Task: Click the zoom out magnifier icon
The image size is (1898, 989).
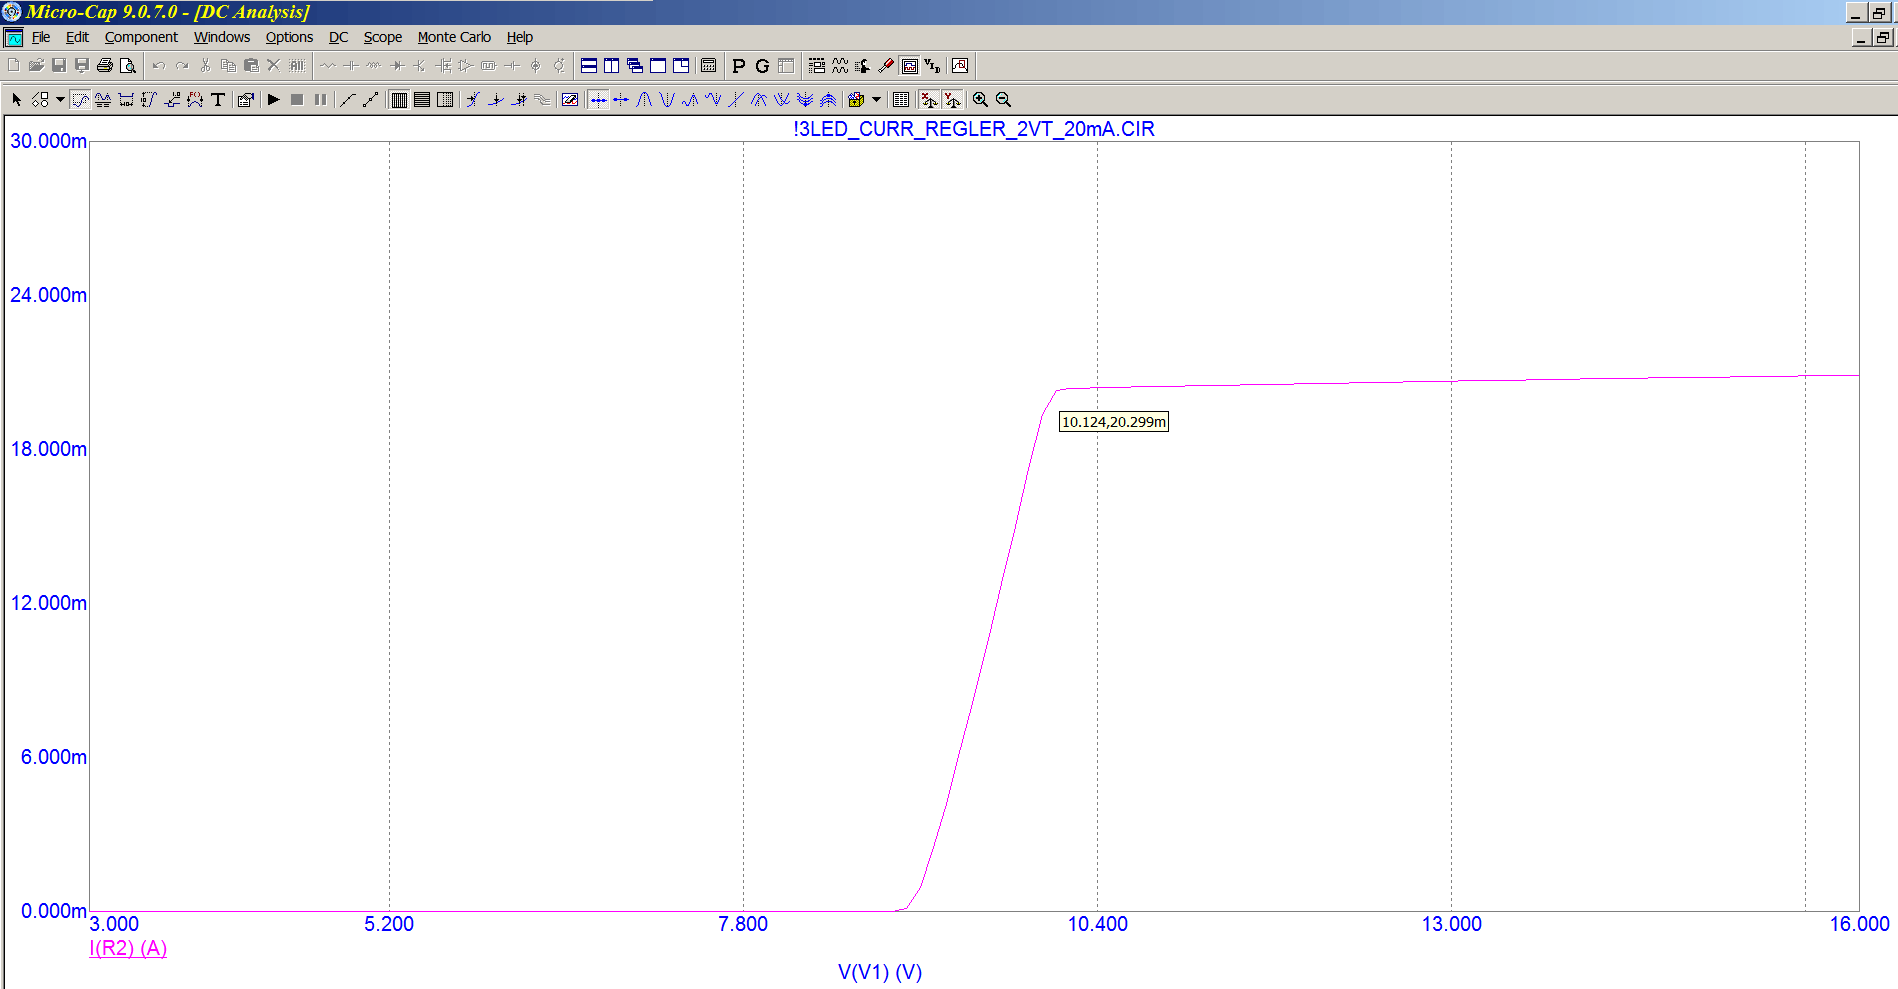Action: point(1003,100)
